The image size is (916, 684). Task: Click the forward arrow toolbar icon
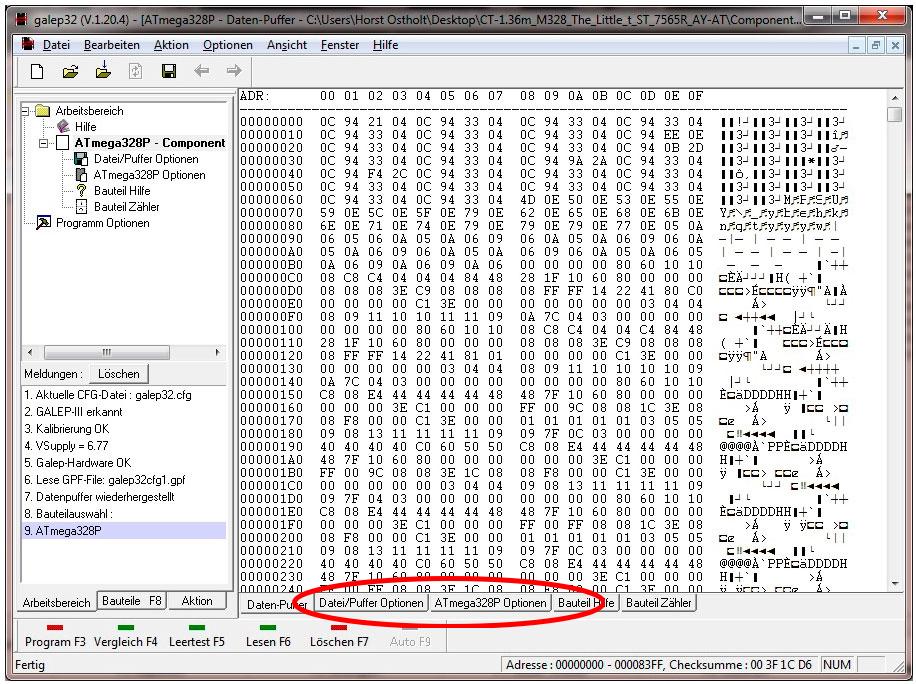coord(234,71)
